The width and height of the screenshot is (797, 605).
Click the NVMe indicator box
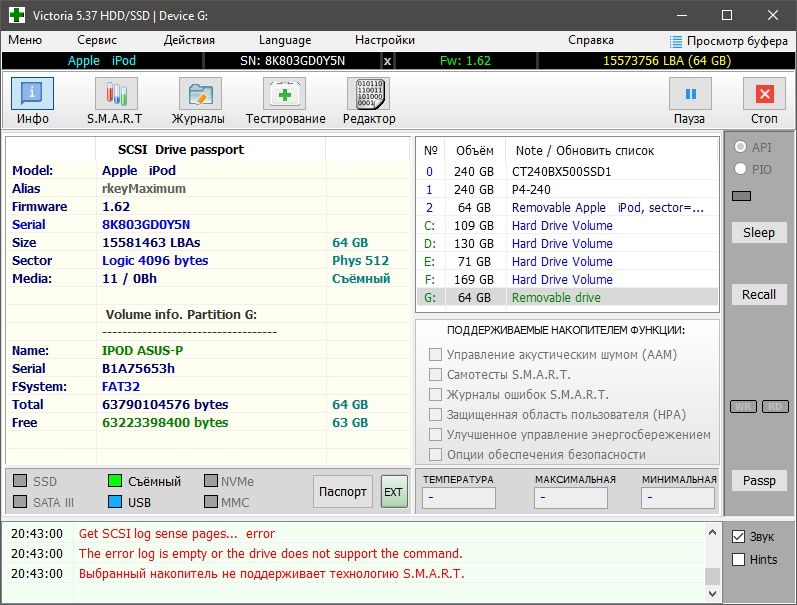[x=211, y=480]
